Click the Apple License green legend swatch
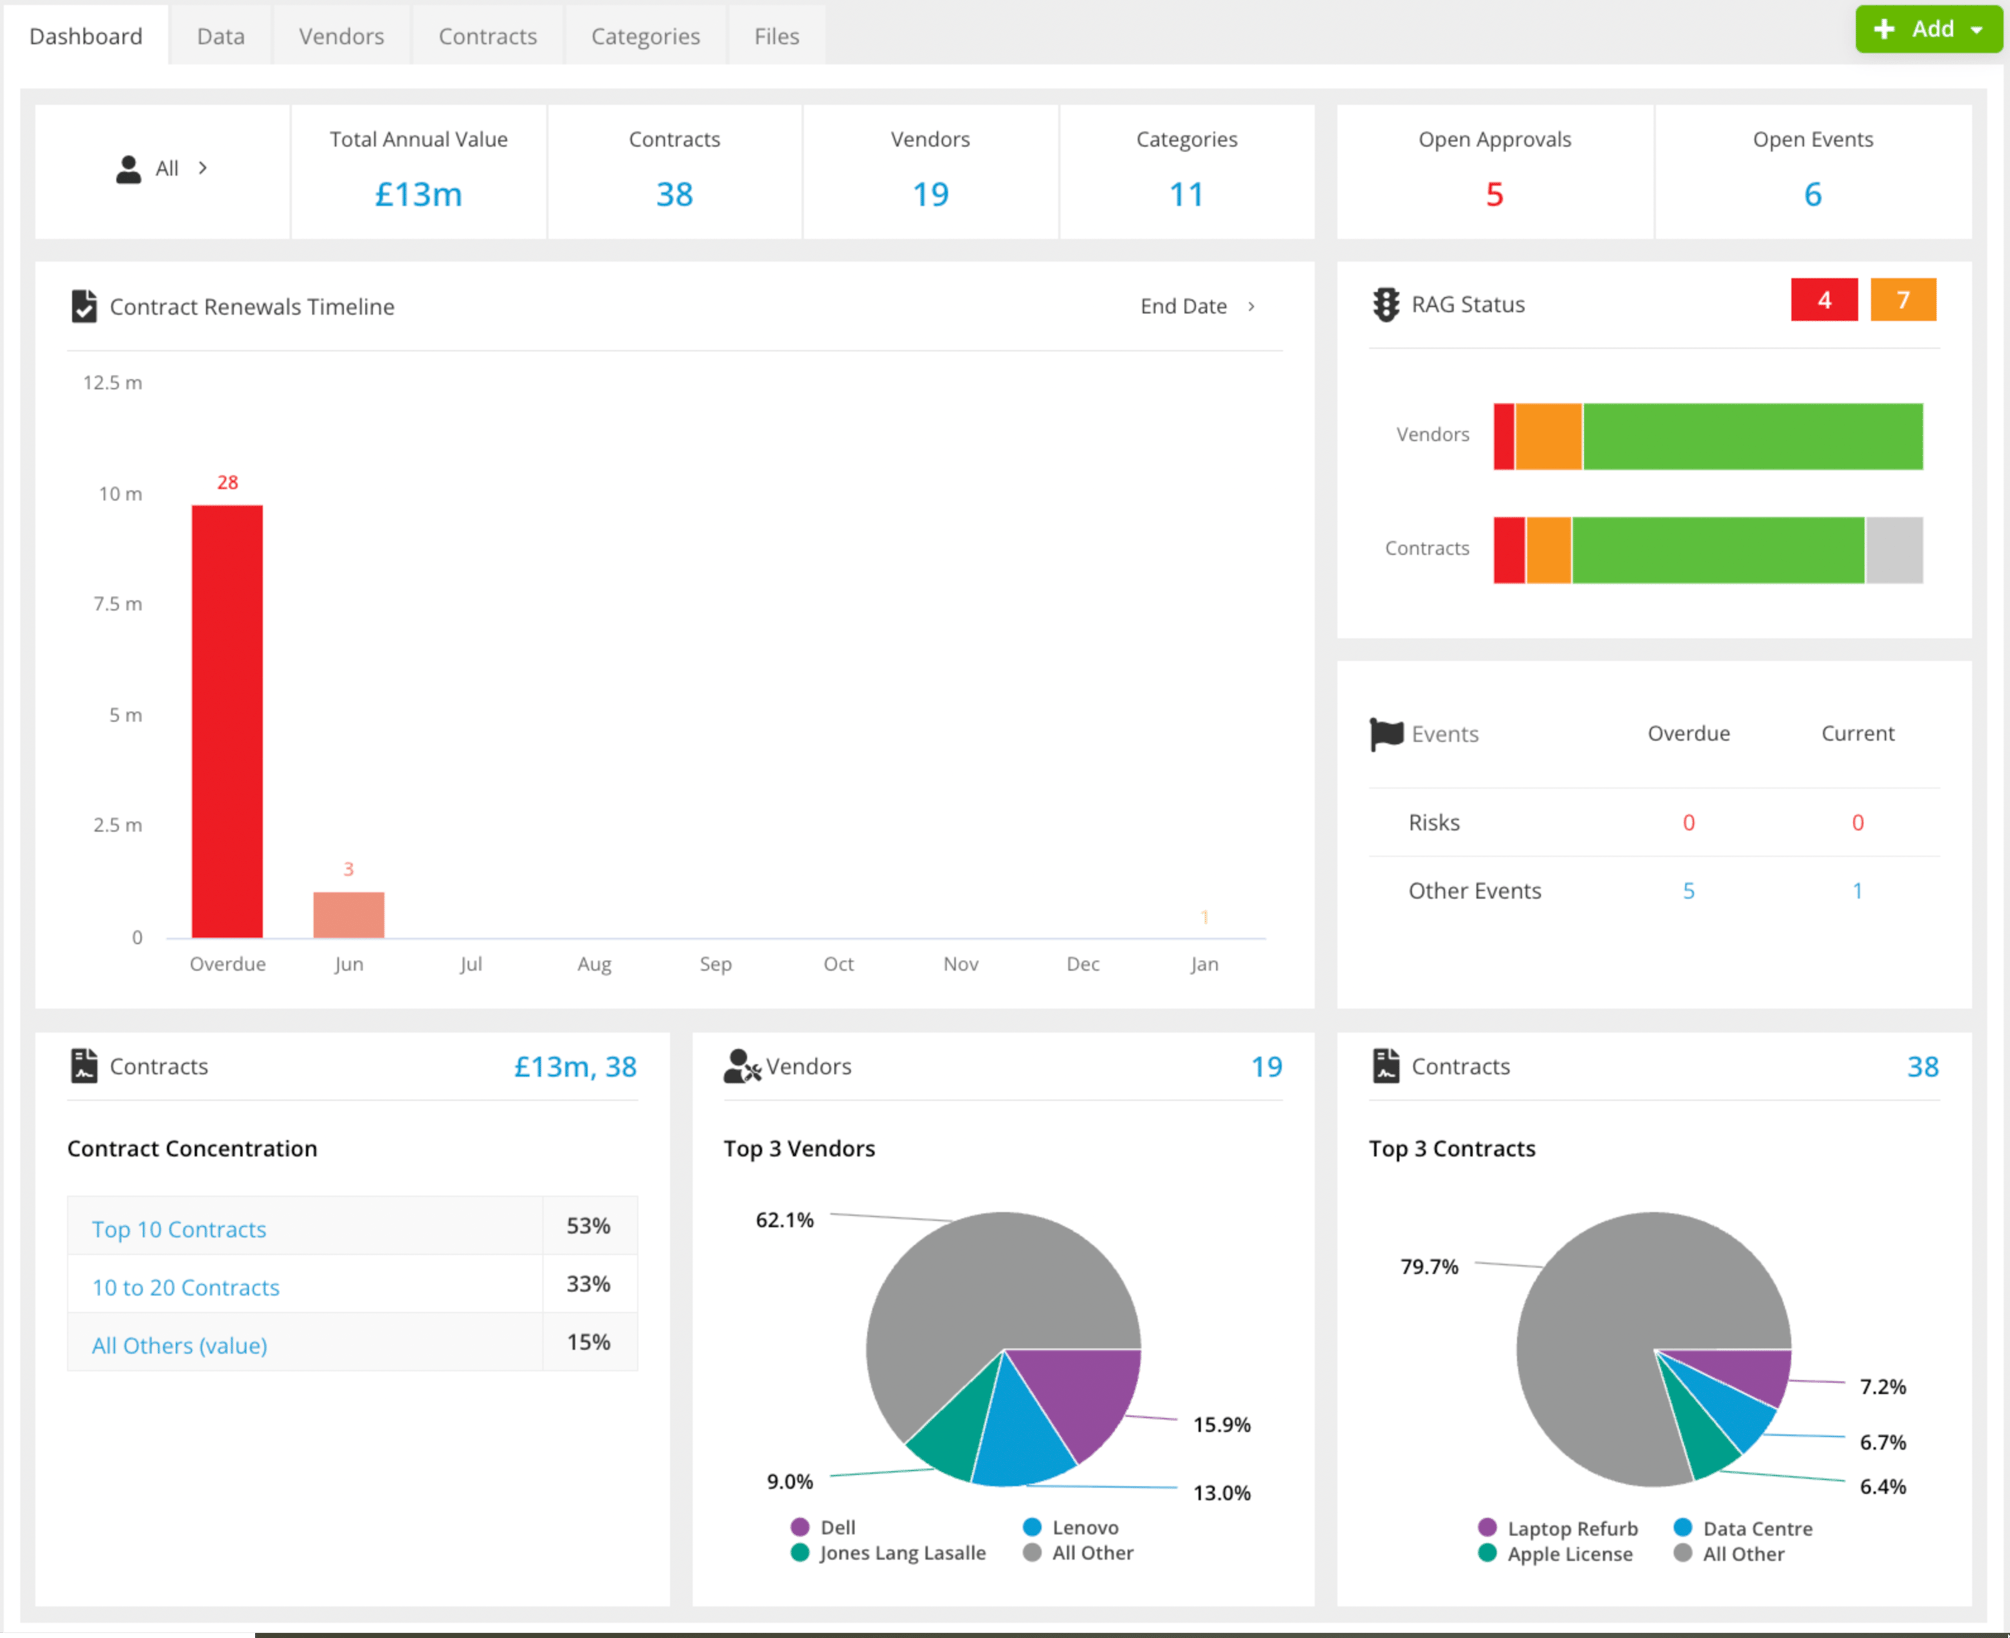 (1487, 1554)
